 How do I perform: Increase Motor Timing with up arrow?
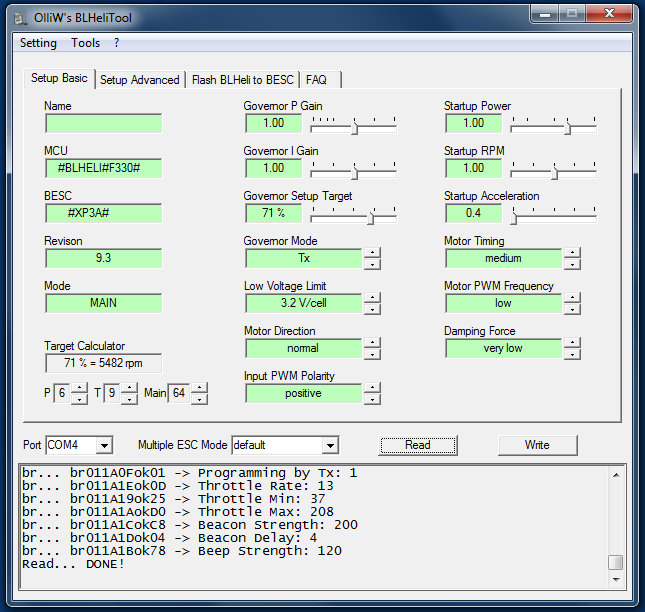pyautogui.click(x=572, y=252)
